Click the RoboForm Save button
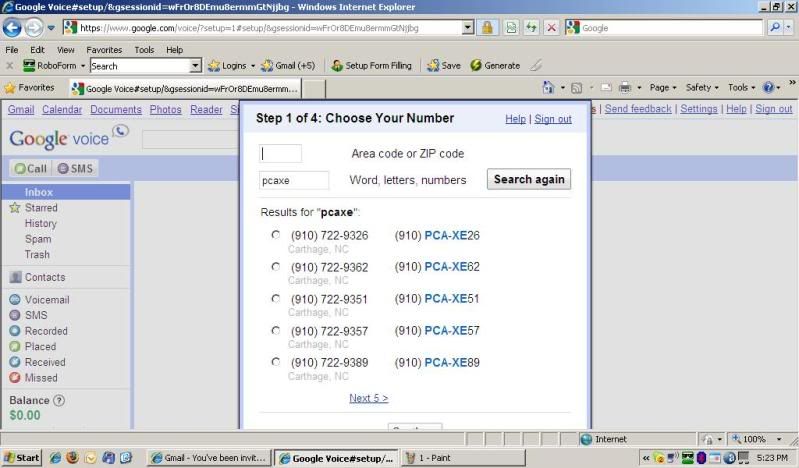The image size is (799, 468). (444, 65)
